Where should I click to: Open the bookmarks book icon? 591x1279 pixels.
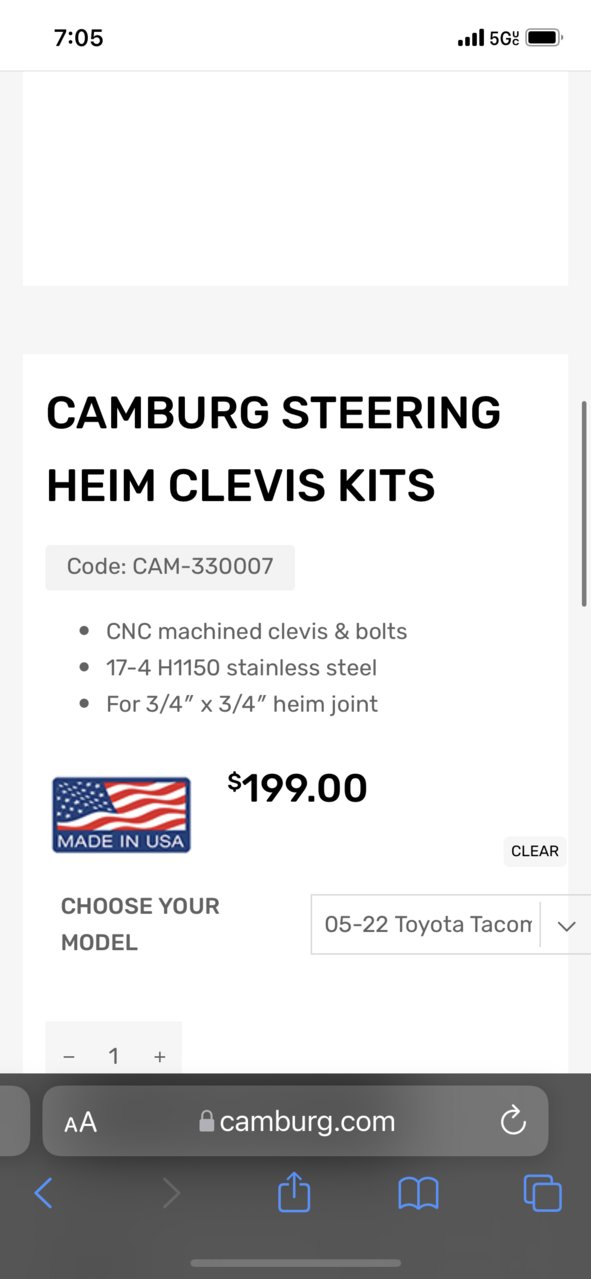418,1192
